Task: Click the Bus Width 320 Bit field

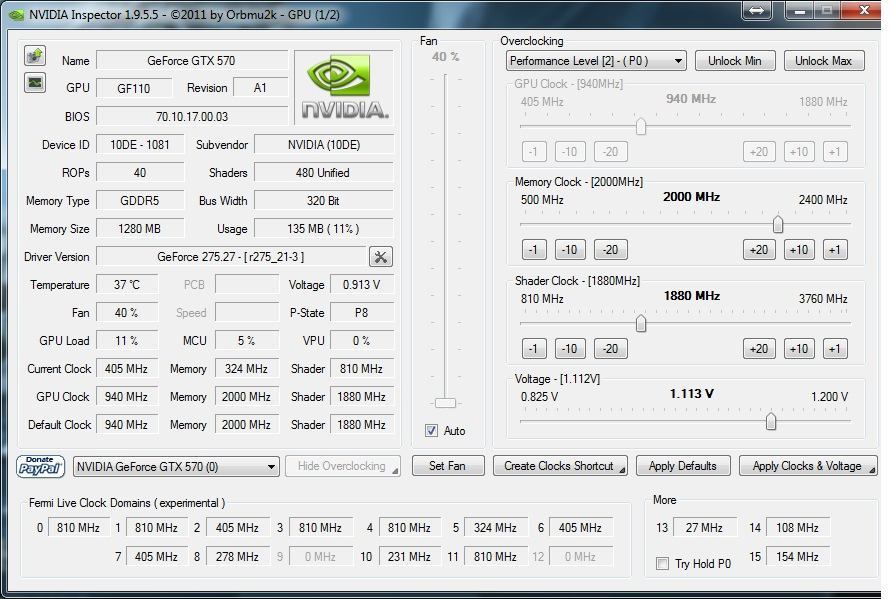Action: click(324, 201)
